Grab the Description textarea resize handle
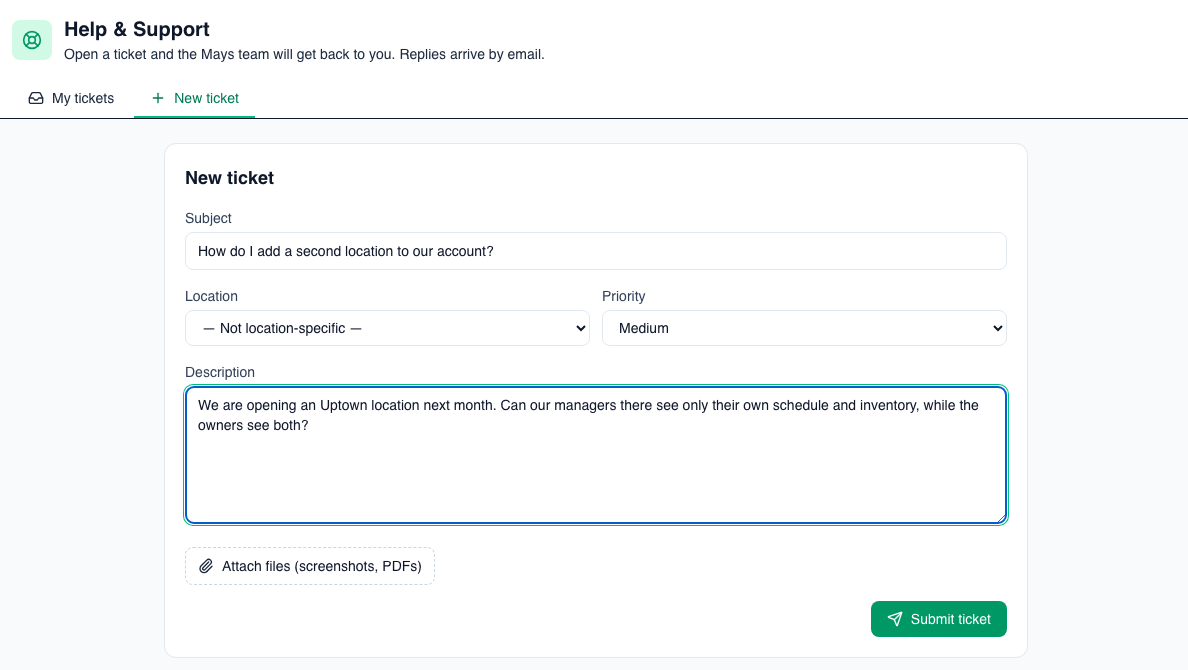 pyautogui.click(x=1001, y=518)
